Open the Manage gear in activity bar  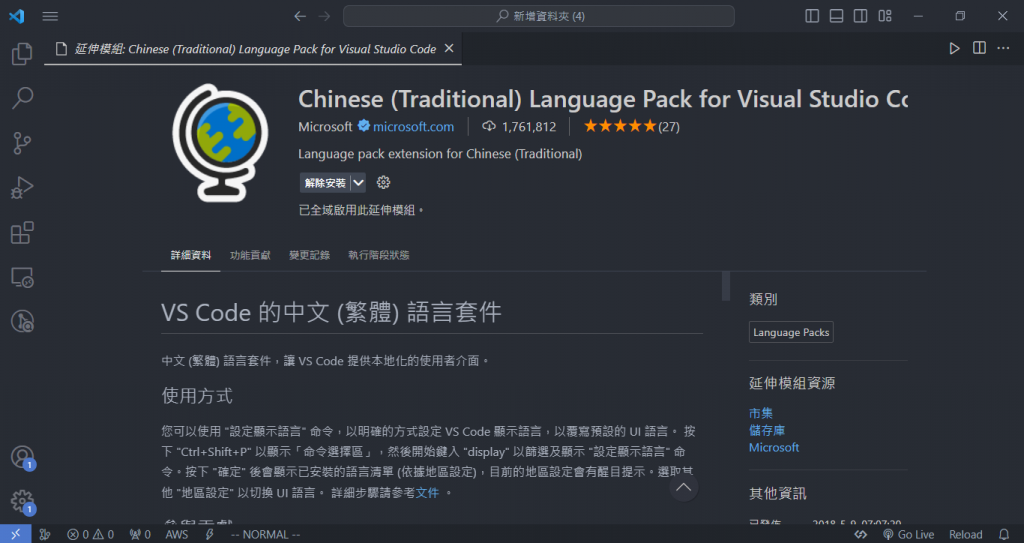(22, 502)
